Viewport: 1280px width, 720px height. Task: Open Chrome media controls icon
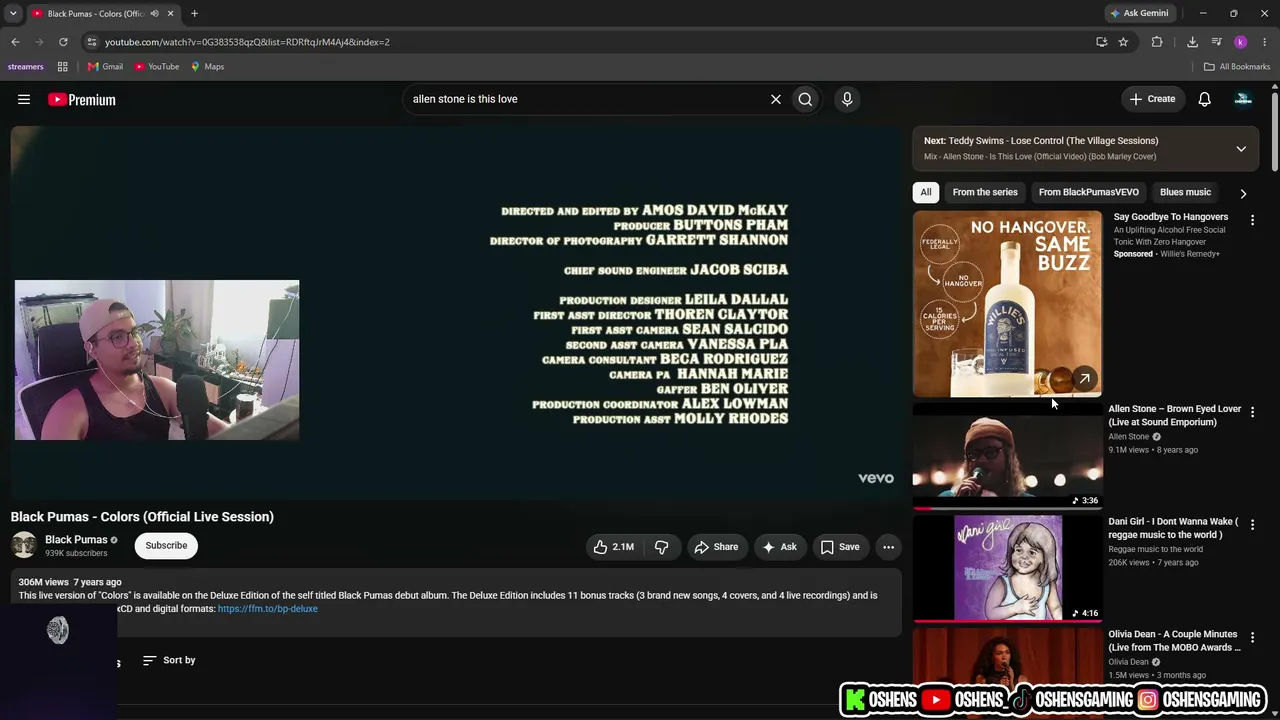(1216, 42)
